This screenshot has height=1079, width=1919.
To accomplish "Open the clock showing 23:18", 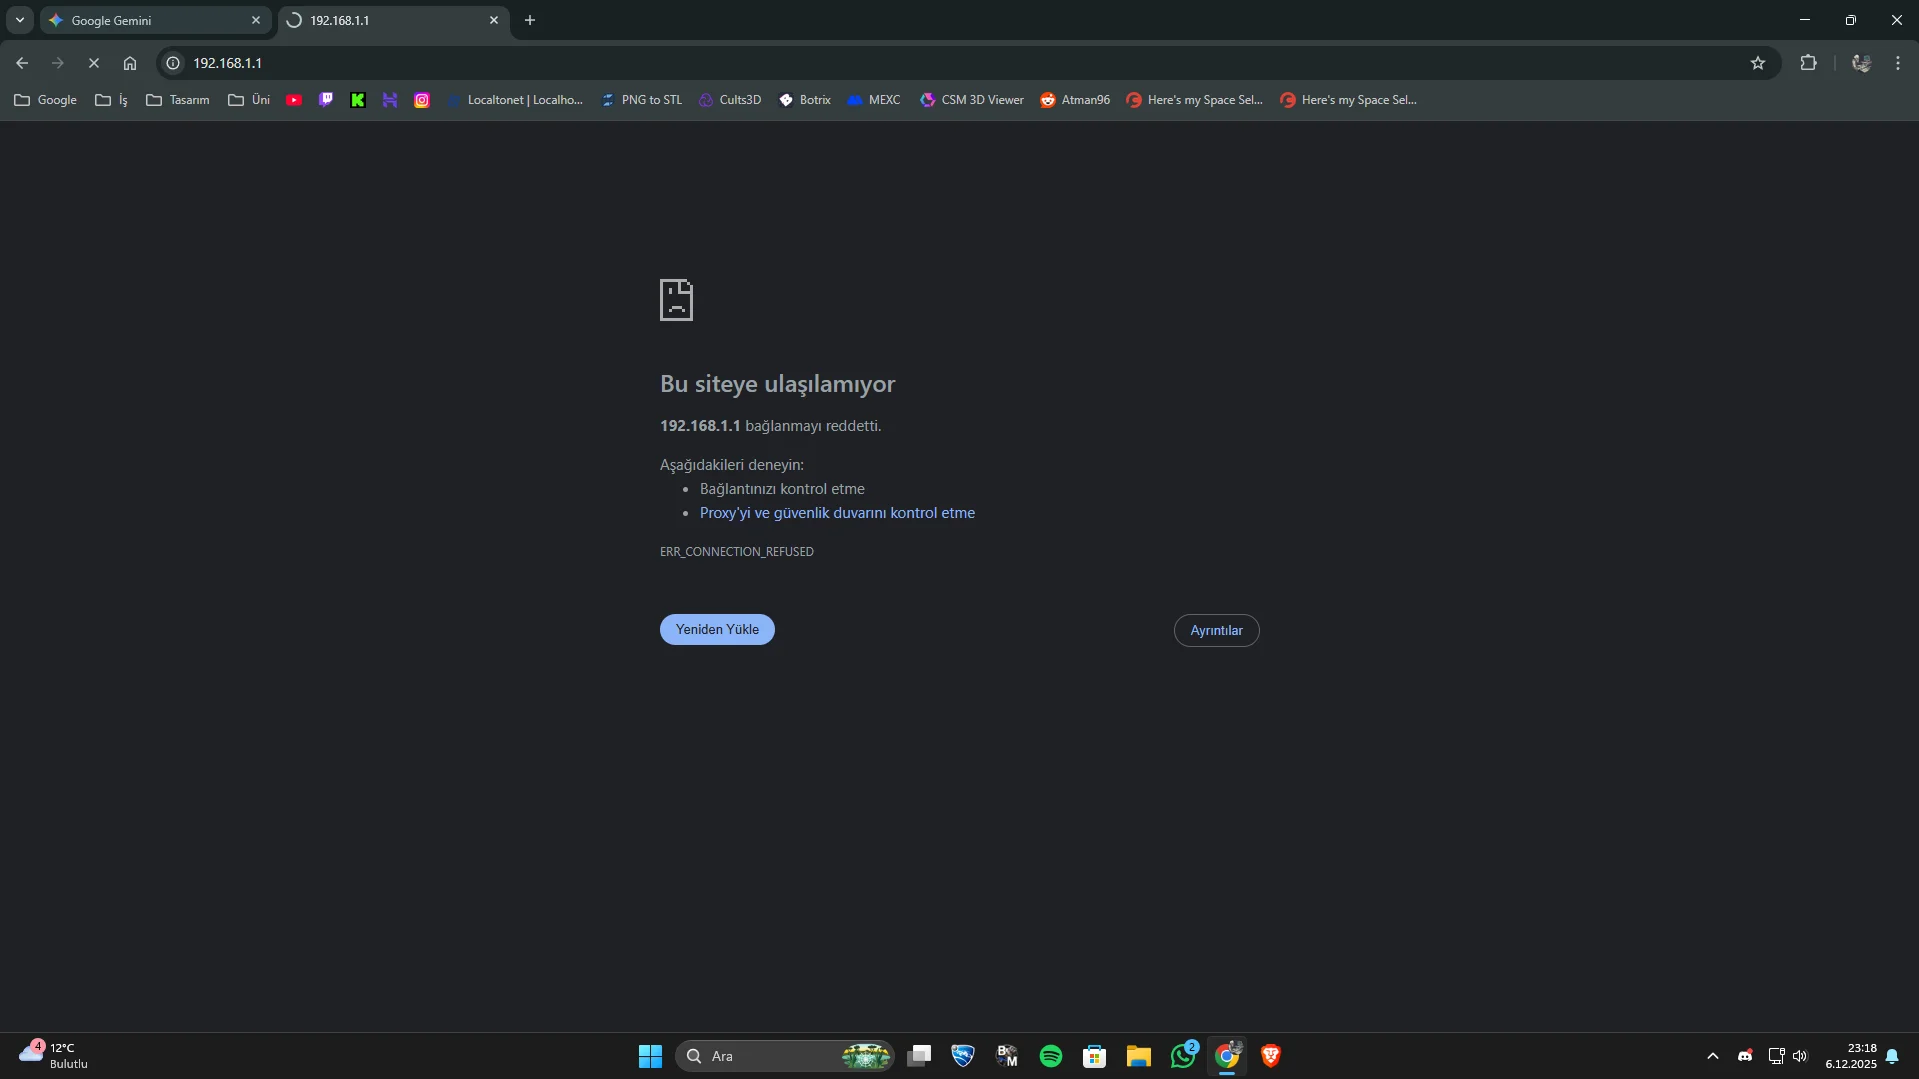I will 1851,1056.
